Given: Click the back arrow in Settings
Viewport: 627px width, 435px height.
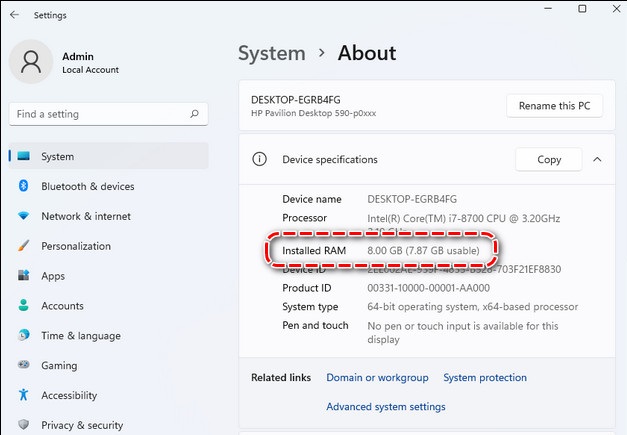Looking at the screenshot, I should coord(14,15).
